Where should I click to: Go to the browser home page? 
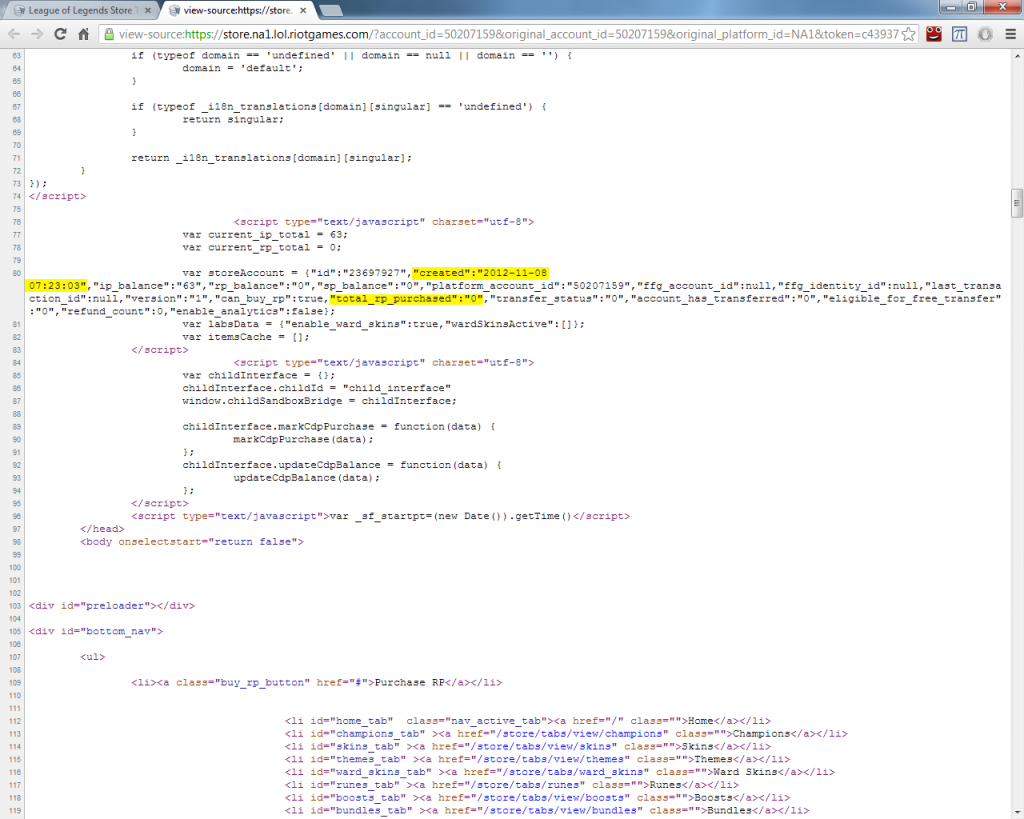click(84, 33)
